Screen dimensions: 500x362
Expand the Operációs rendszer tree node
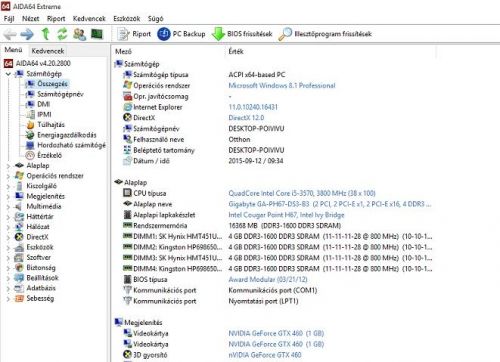(8, 176)
